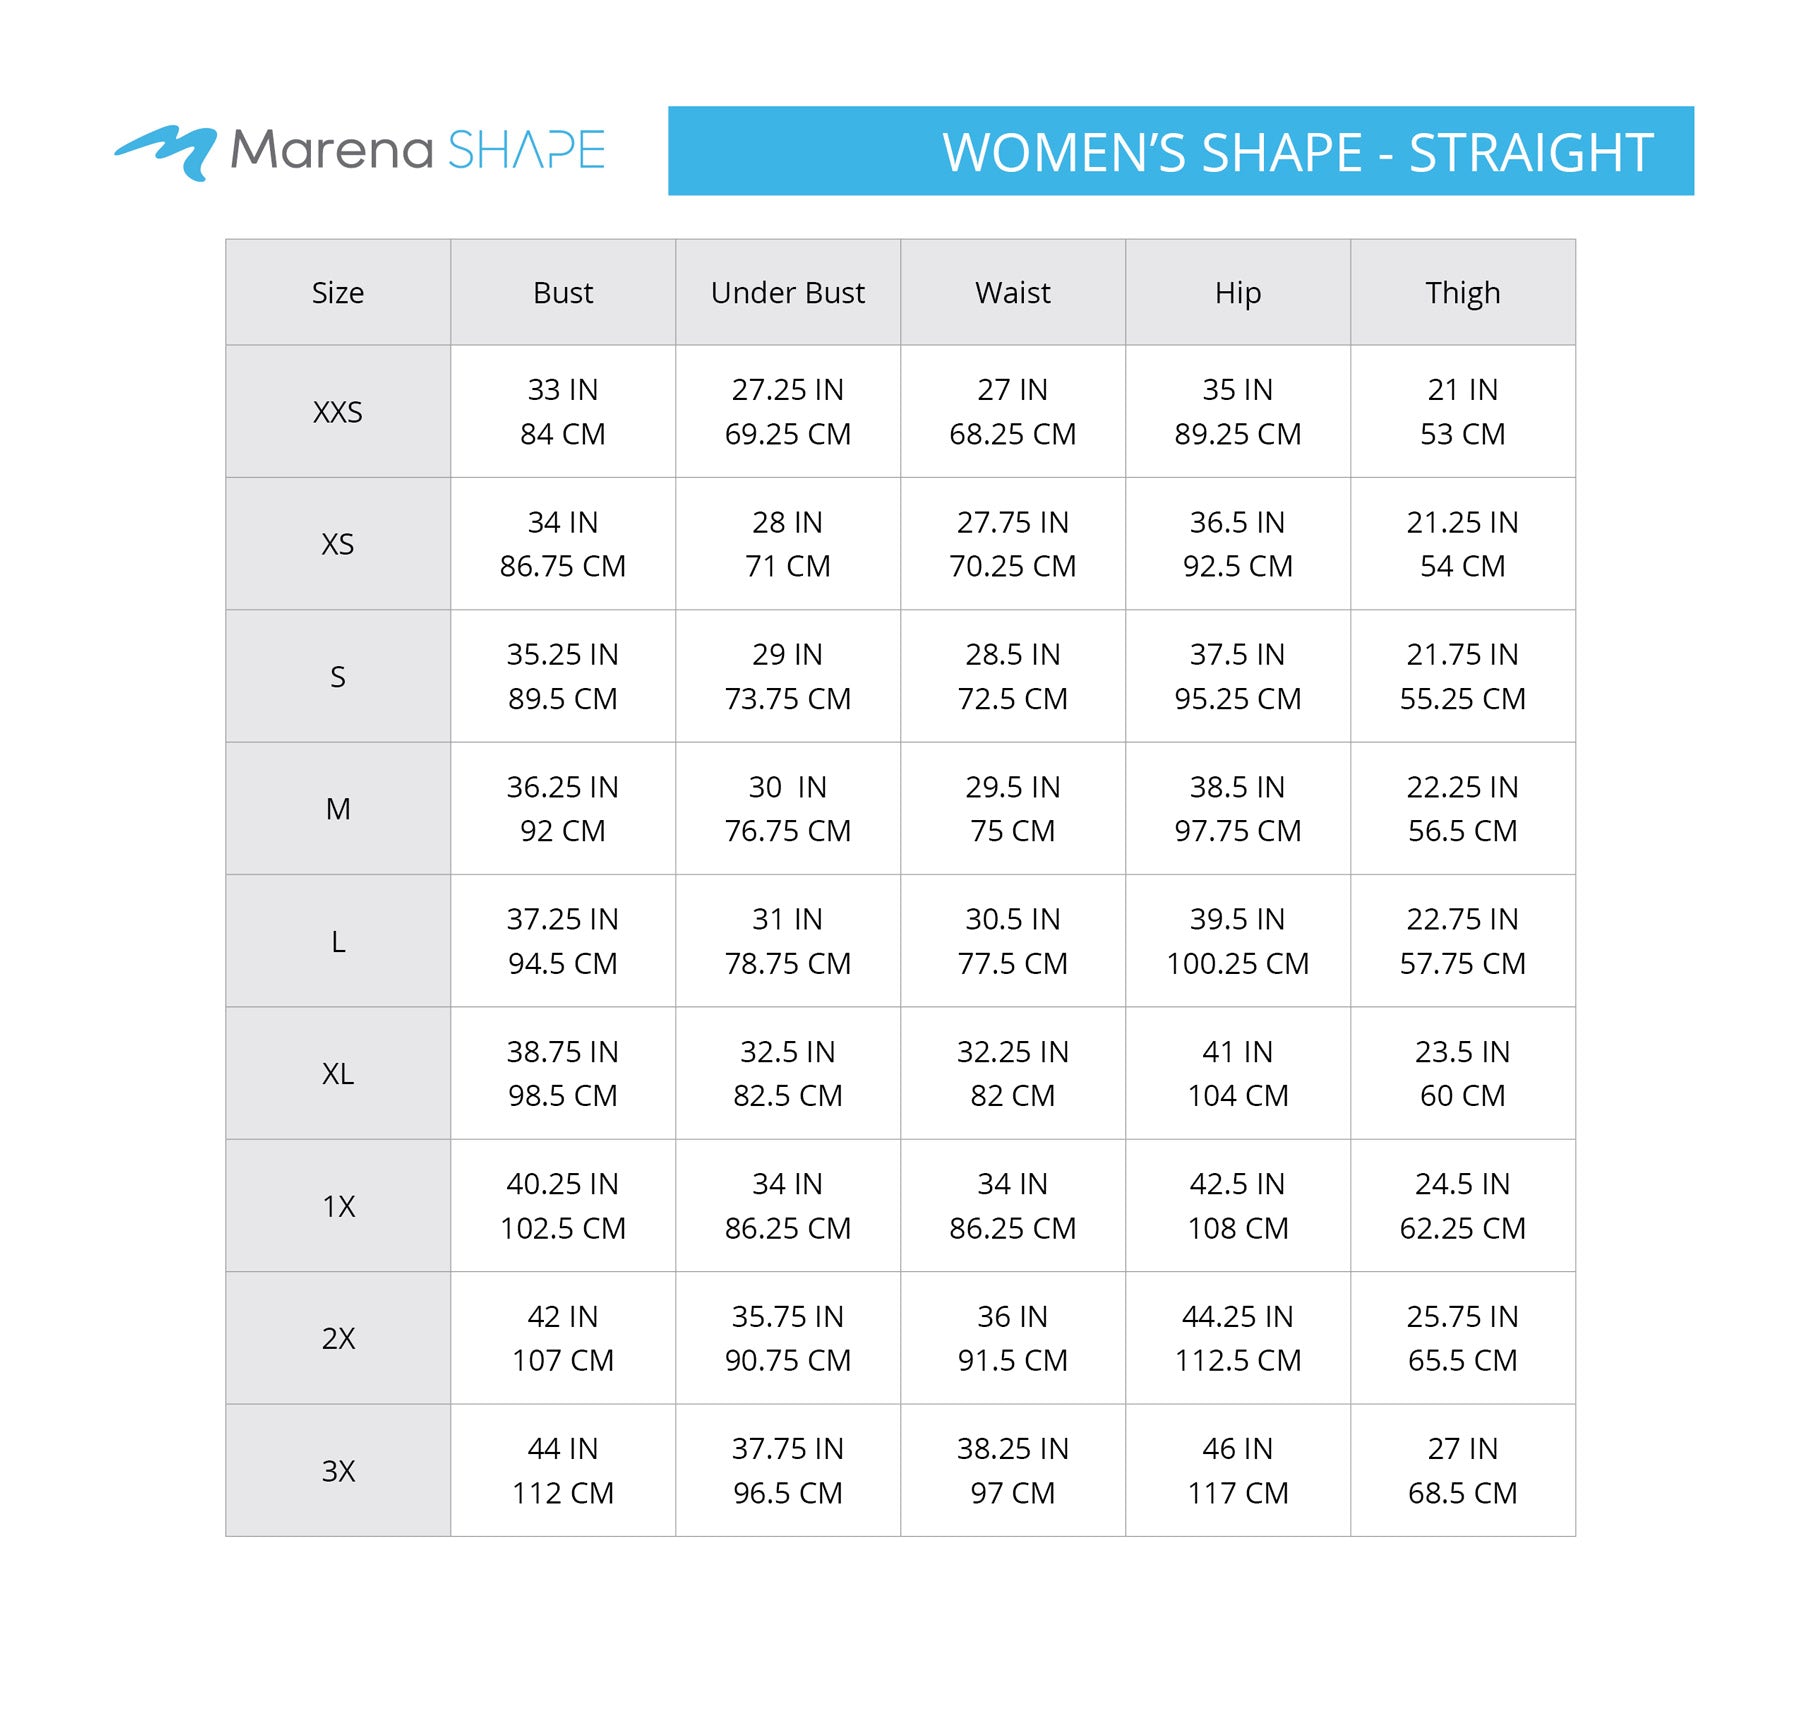Select the Bust column header
Image resolution: width=1800 pixels, height=1734 pixels.
tap(563, 293)
